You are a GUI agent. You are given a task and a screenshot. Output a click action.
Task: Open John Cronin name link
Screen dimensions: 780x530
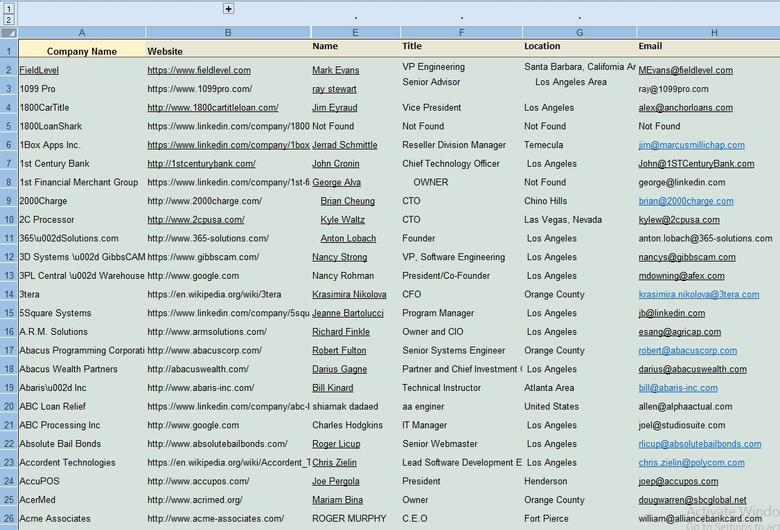336,164
